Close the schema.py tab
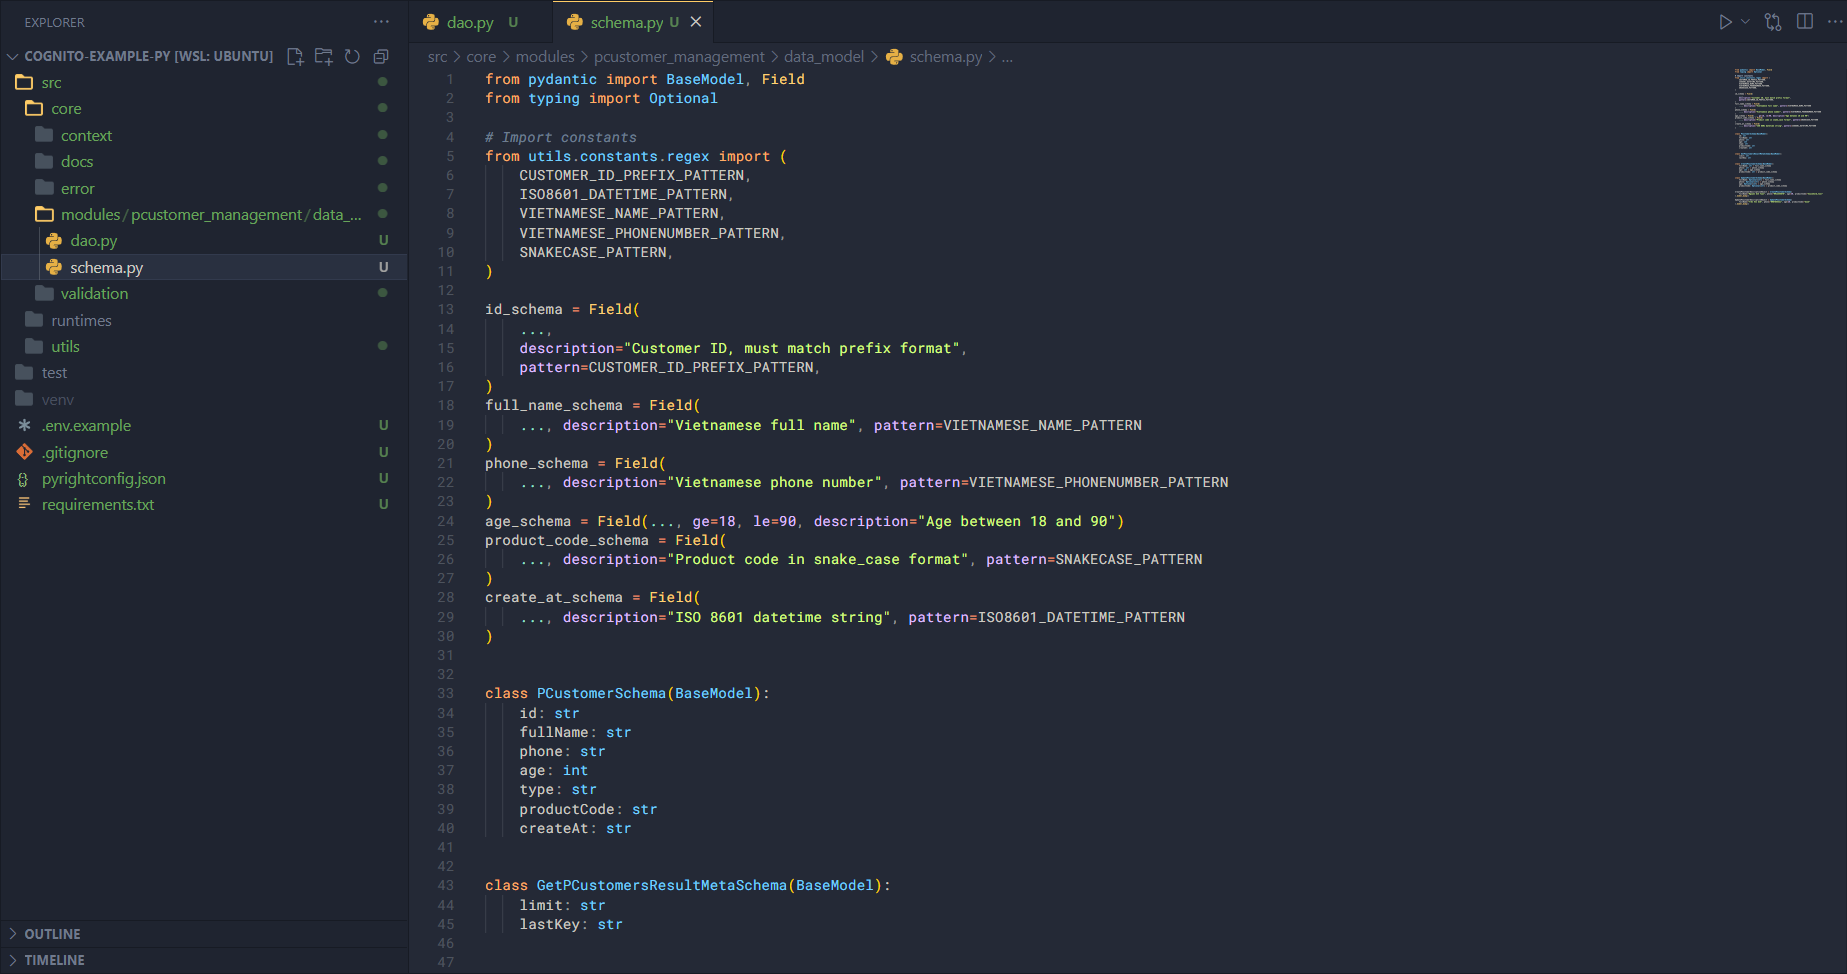1847x974 pixels. 696,22
